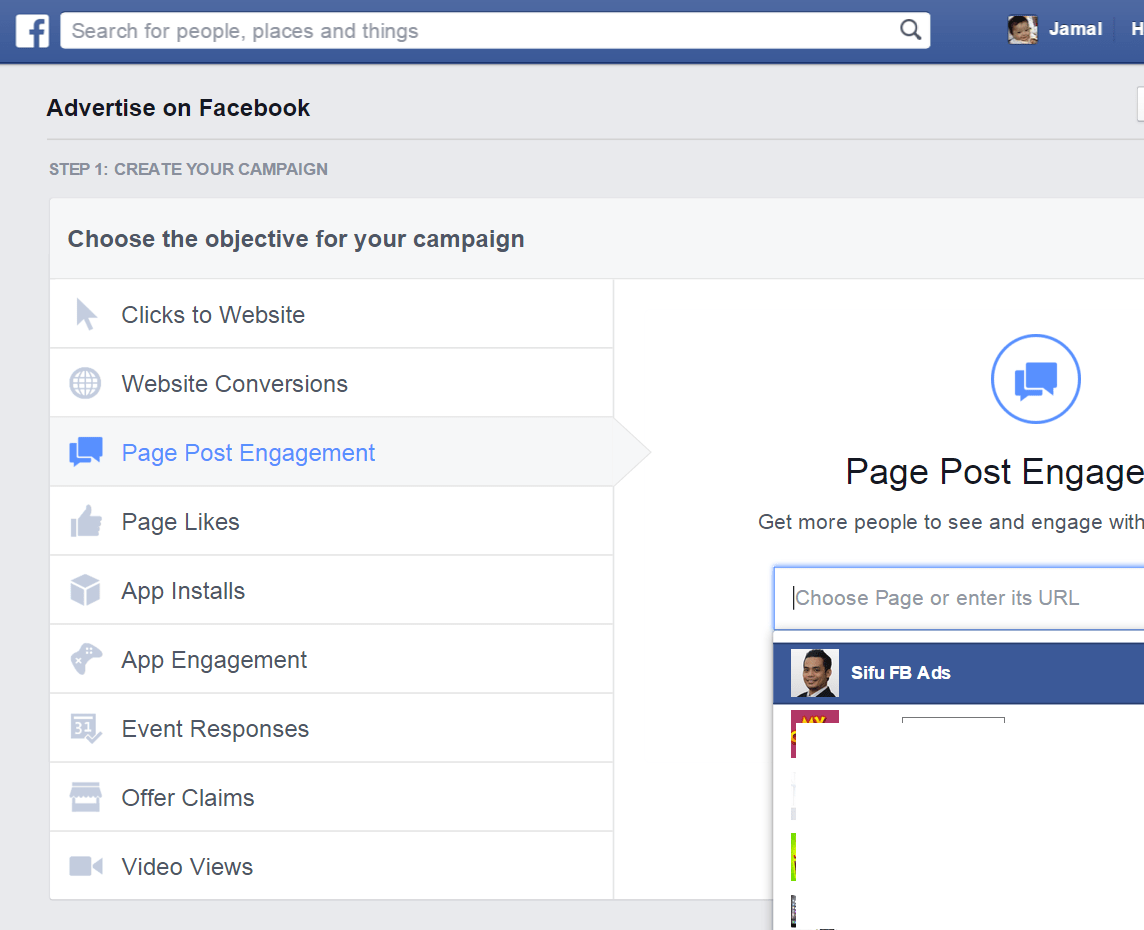Click the search magnifier icon
Screen dimensions: 1144x930
[x=910, y=30]
